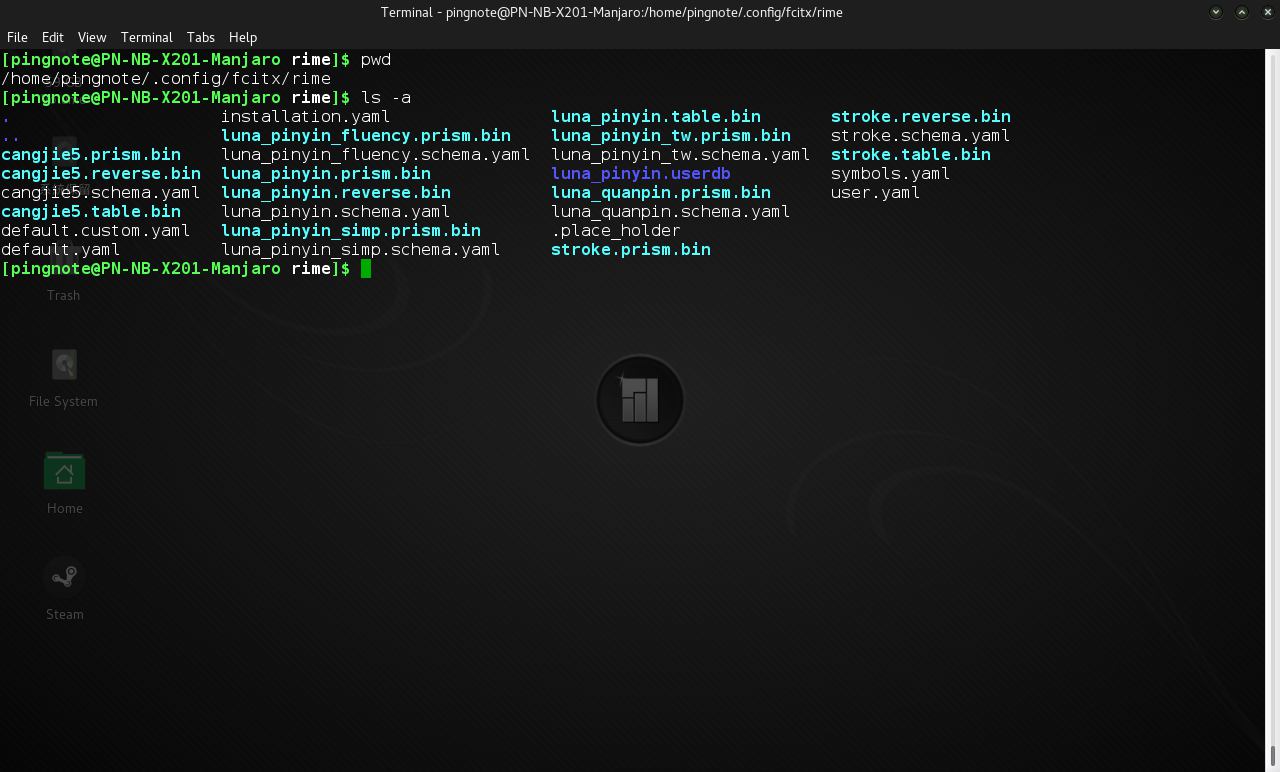The height and width of the screenshot is (772, 1280).
Task: Open the Edit menu
Action: (x=53, y=37)
